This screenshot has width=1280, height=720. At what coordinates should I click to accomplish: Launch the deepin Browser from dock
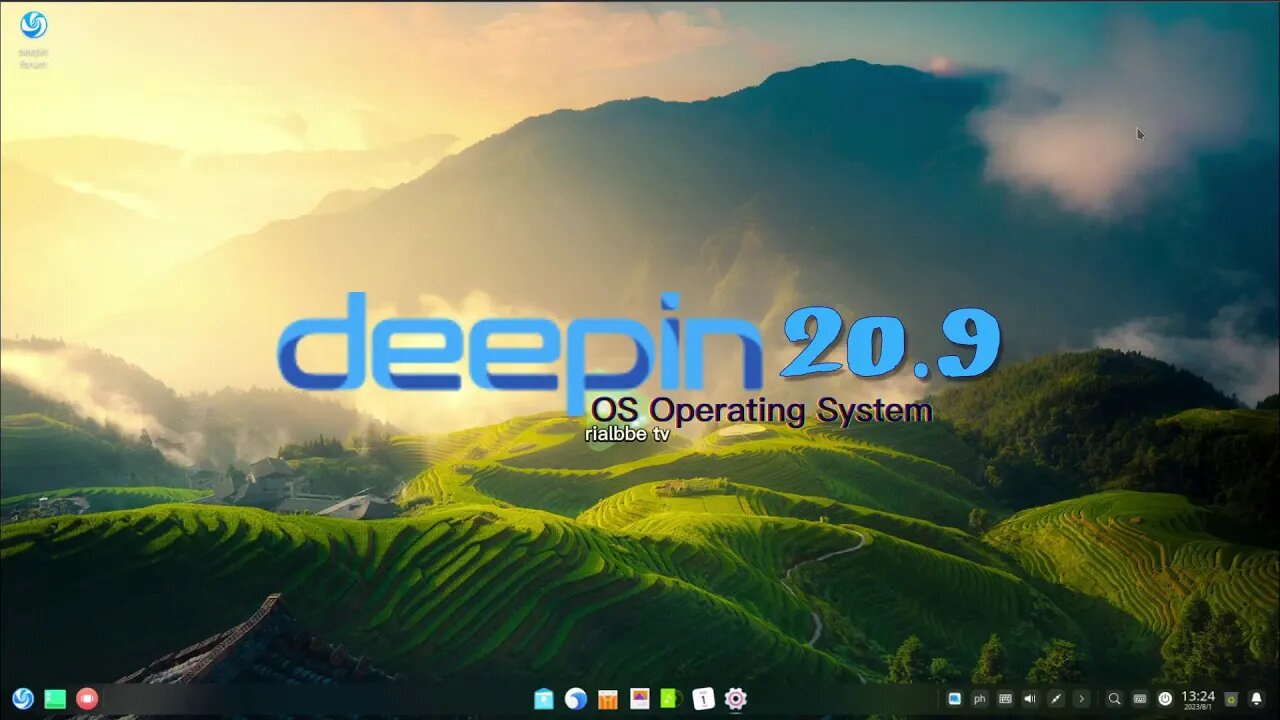tap(575, 699)
